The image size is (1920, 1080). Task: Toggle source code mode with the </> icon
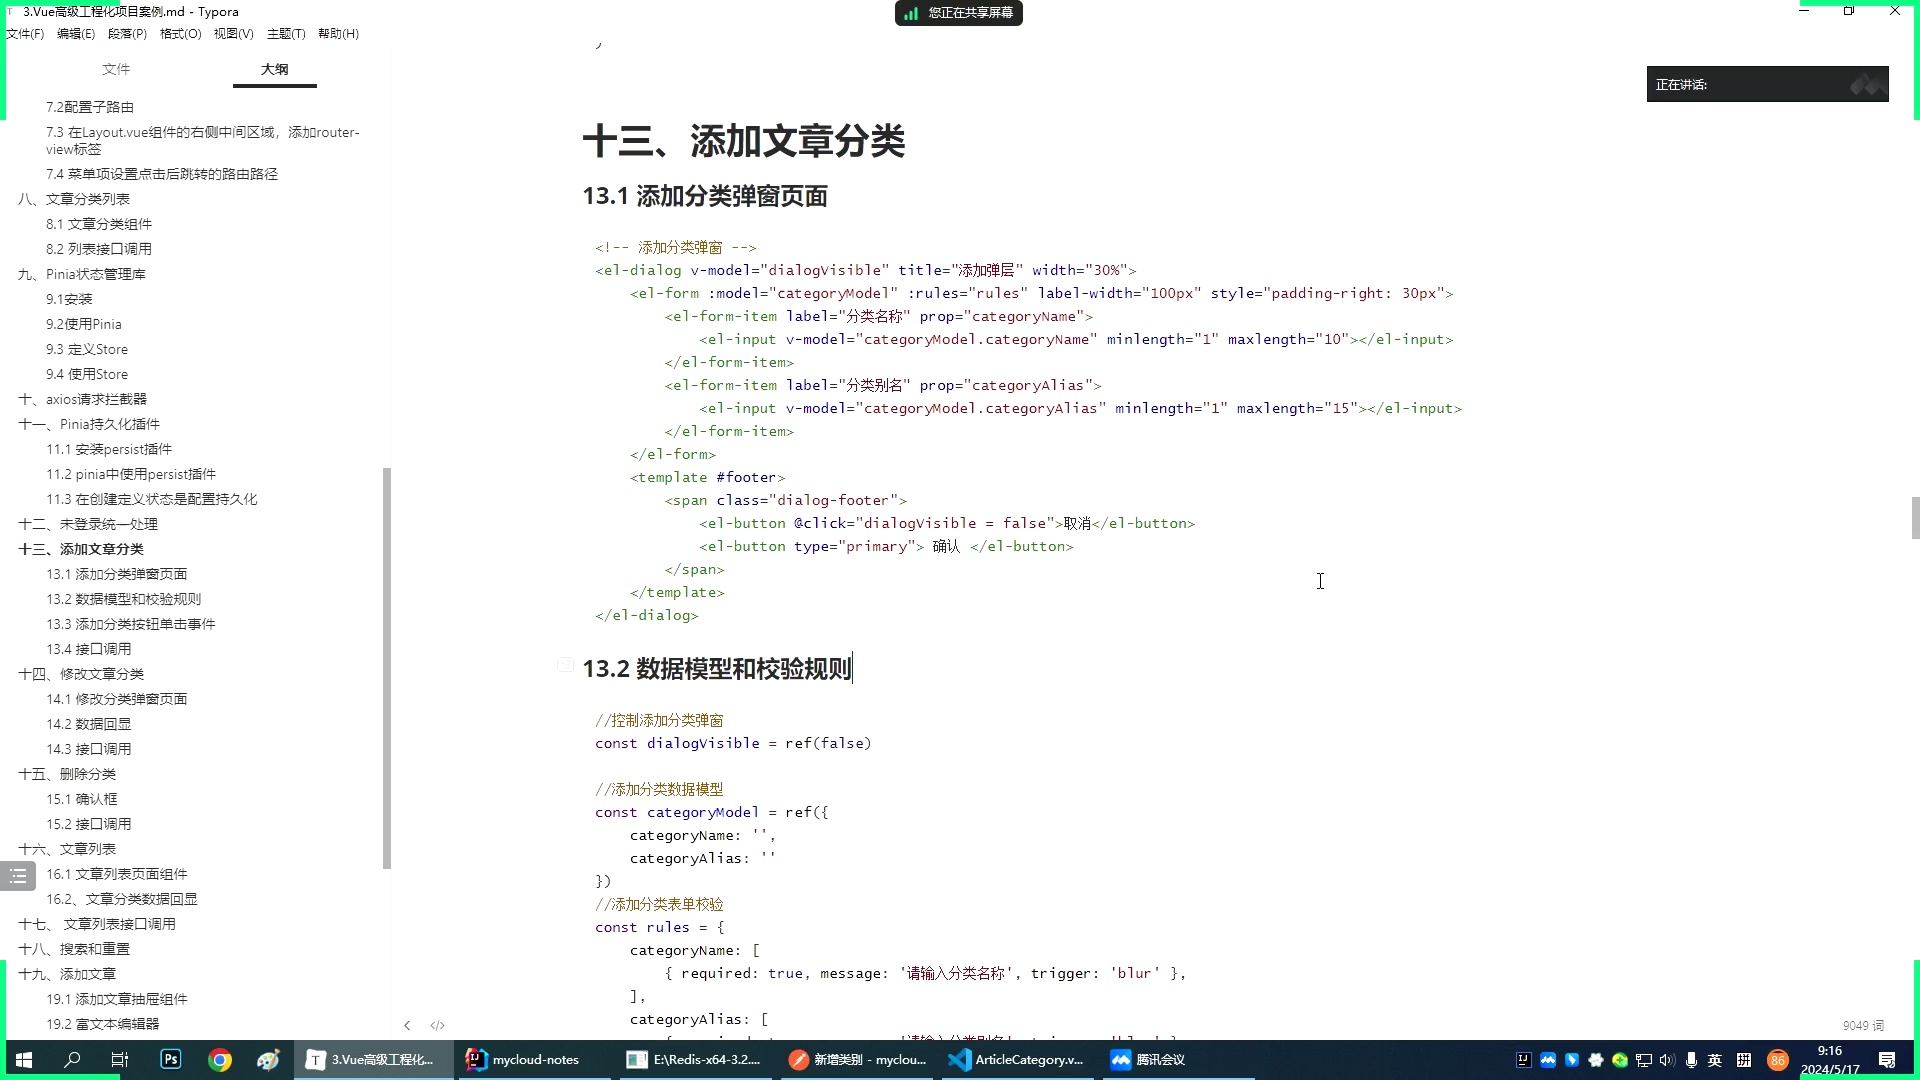pos(437,1025)
